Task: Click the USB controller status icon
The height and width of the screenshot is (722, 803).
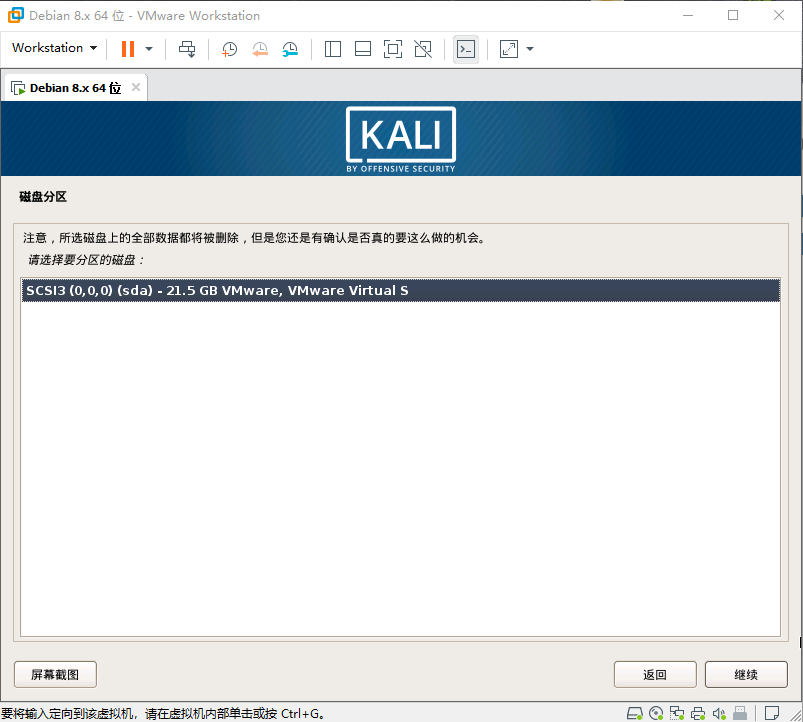Action: pyautogui.click(x=740, y=713)
